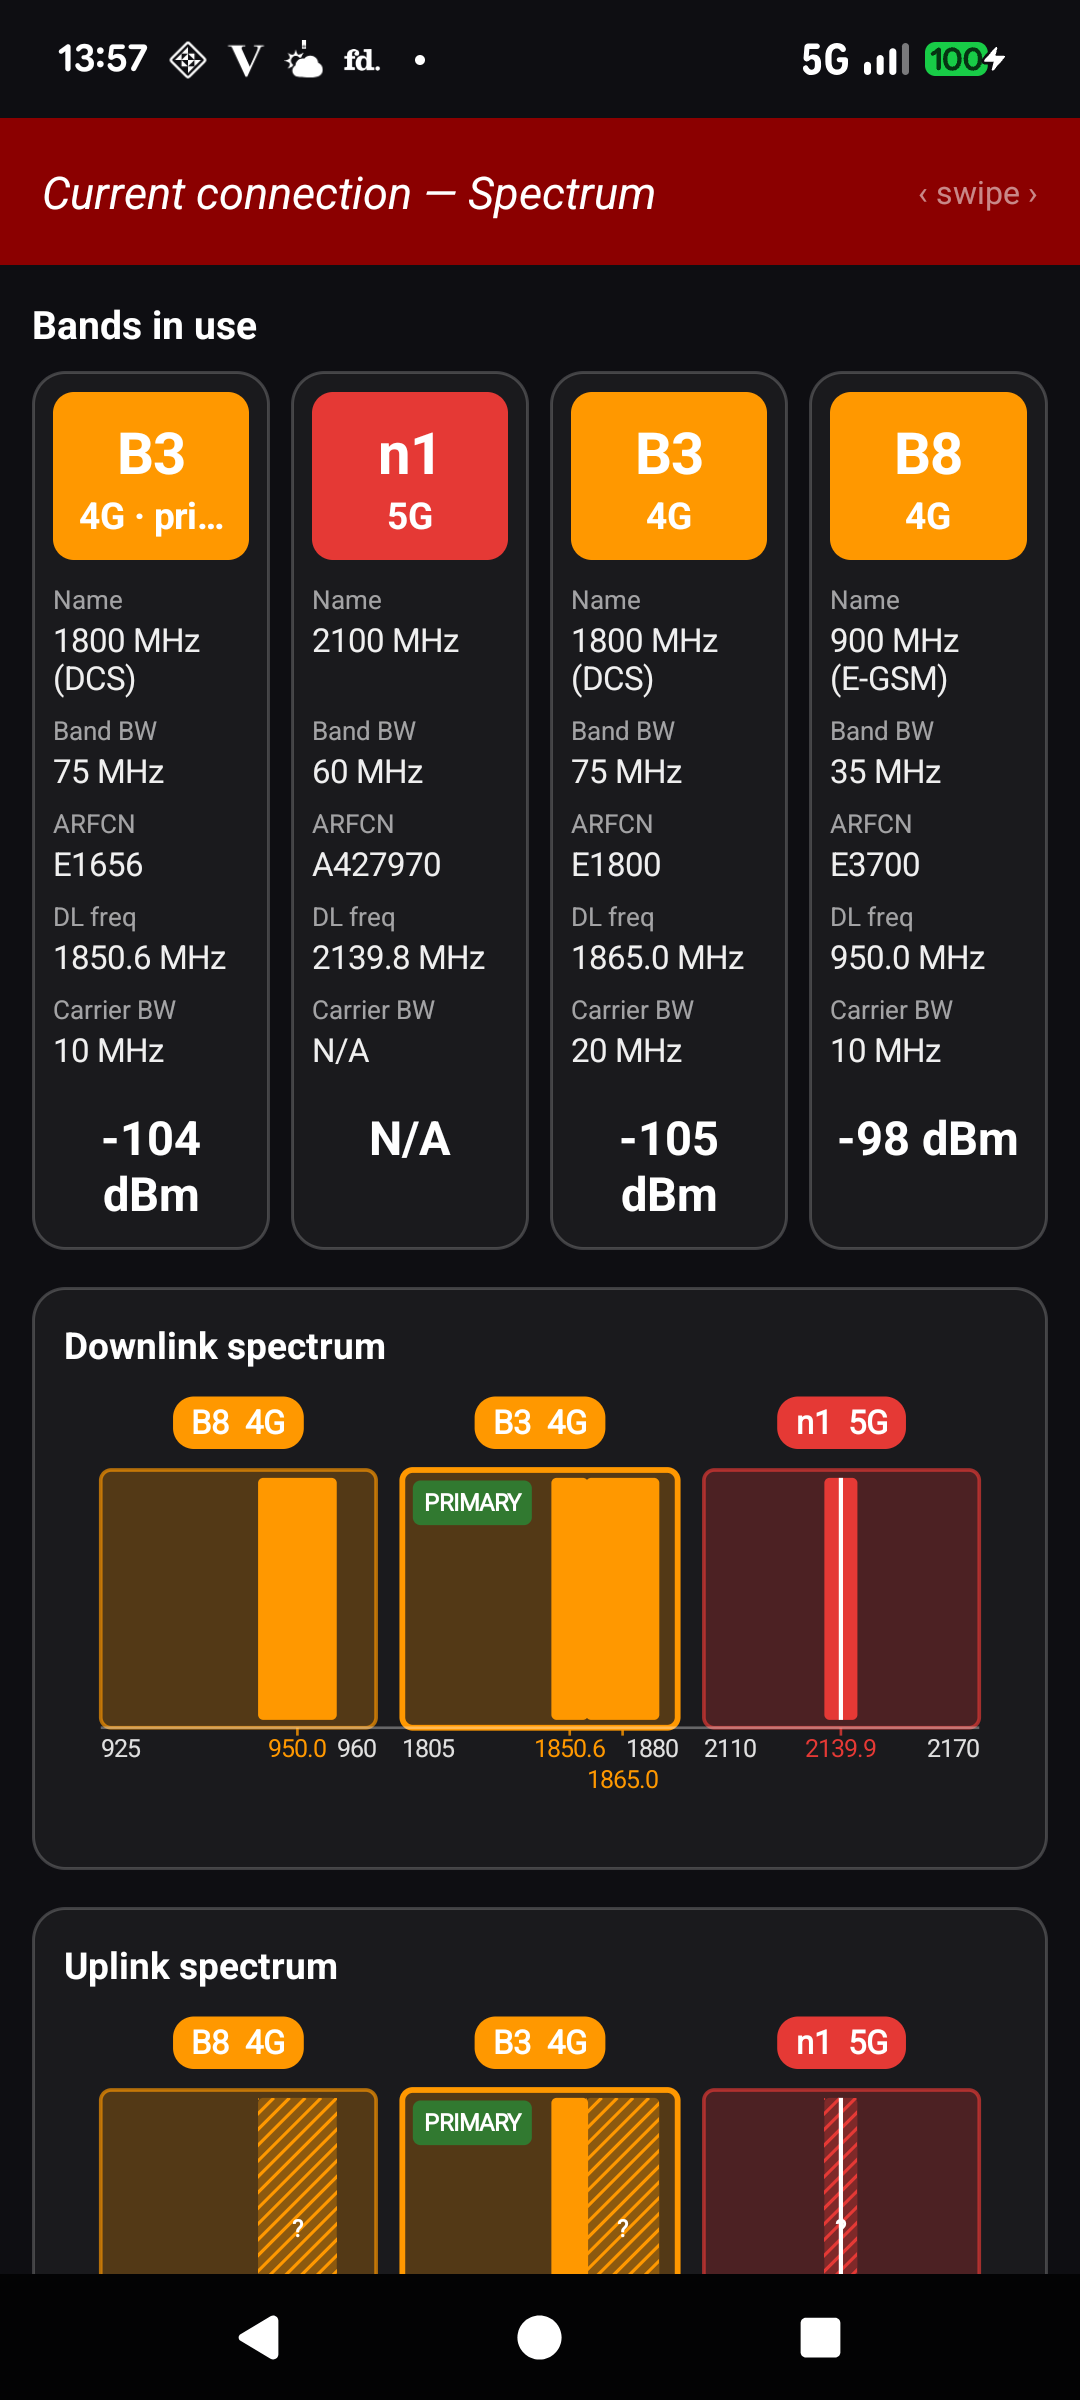Select n1 5G label in Uplink spectrum
The height and width of the screenshot is (2400, 1080).
(842, 2042)
